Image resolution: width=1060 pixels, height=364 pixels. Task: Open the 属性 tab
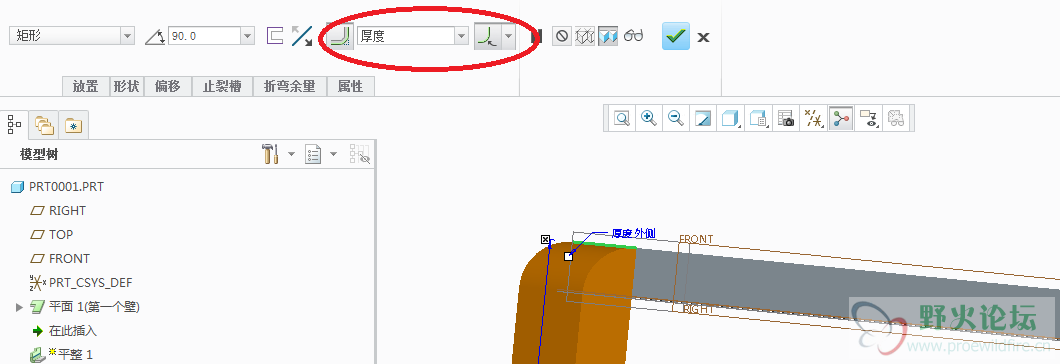pos(350,86)
